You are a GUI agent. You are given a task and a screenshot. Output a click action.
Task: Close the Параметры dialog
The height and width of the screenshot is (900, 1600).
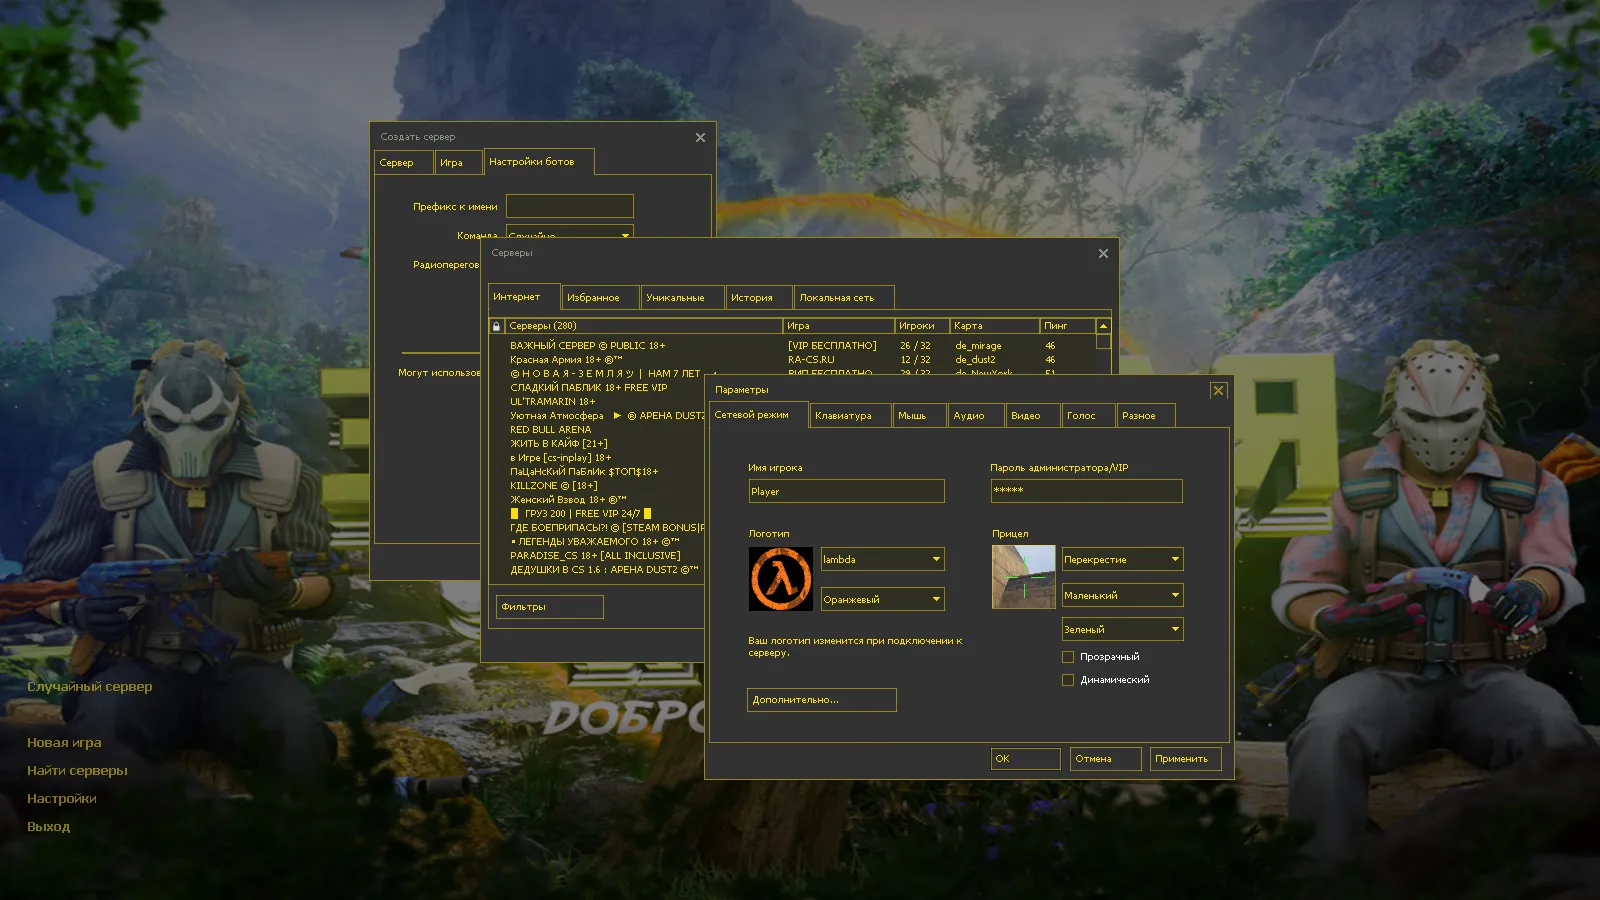pyautogui.click(x=1218, y=391)
